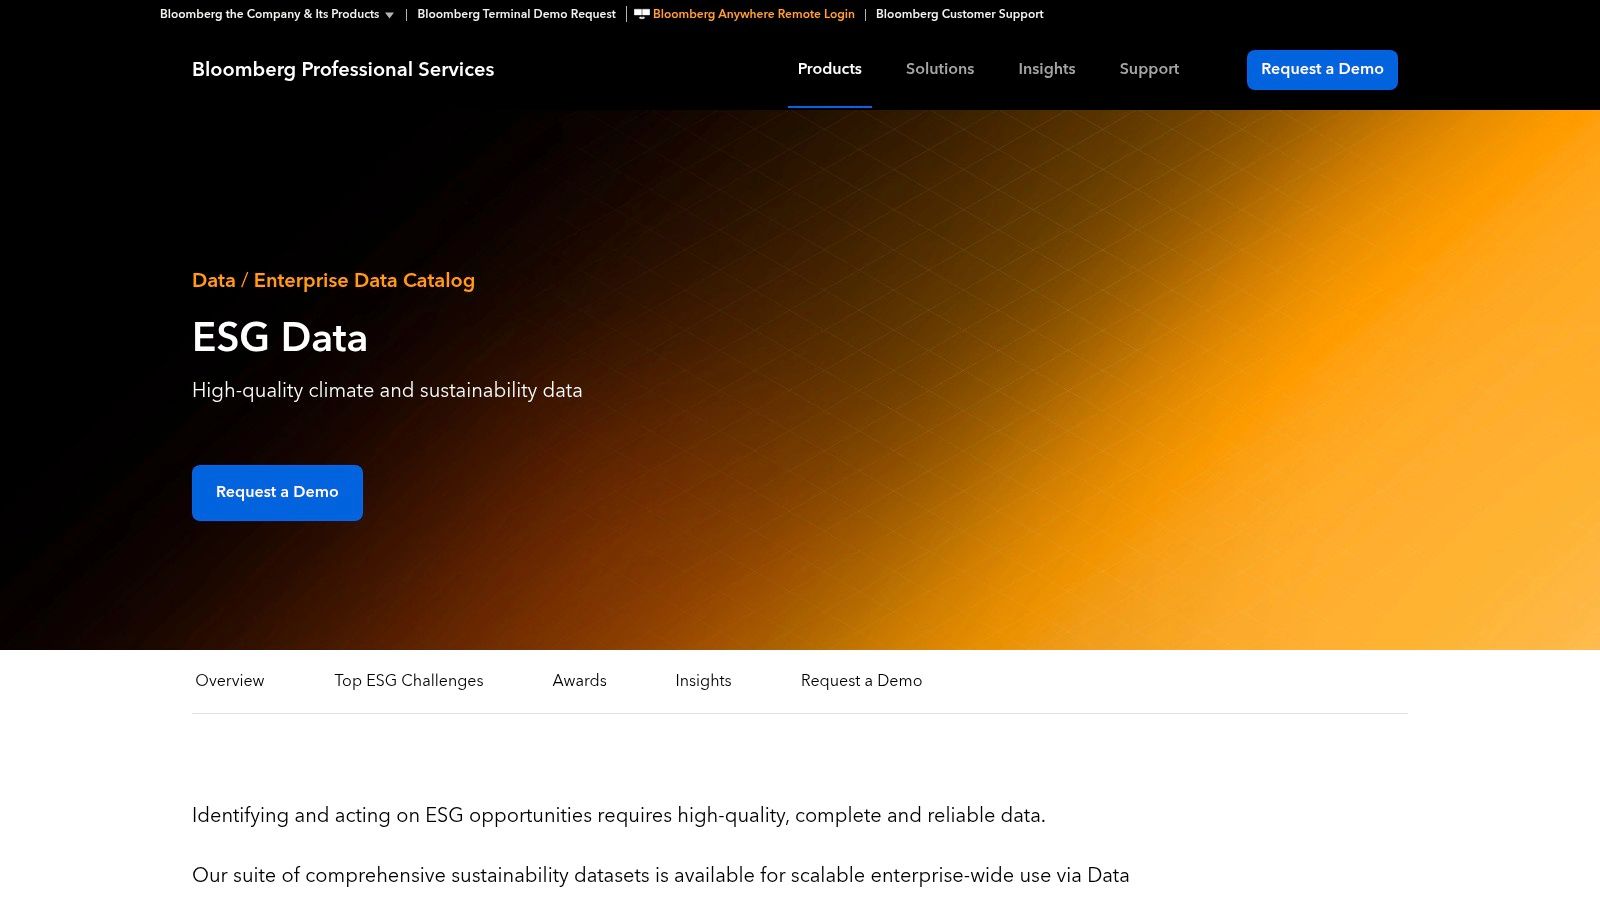Click the header Request a Demo button
The height and width of the screenshot is (900, 1600).
tap(1322, 70)
